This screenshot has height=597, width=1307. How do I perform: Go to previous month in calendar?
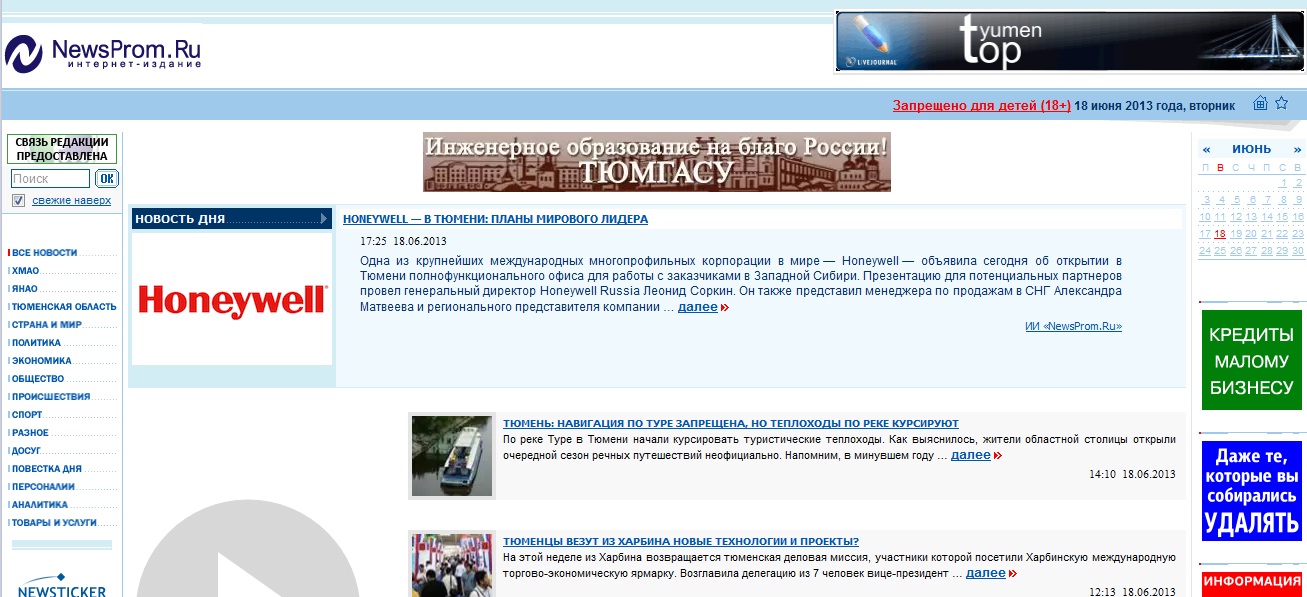click(x=1206, y=149)
